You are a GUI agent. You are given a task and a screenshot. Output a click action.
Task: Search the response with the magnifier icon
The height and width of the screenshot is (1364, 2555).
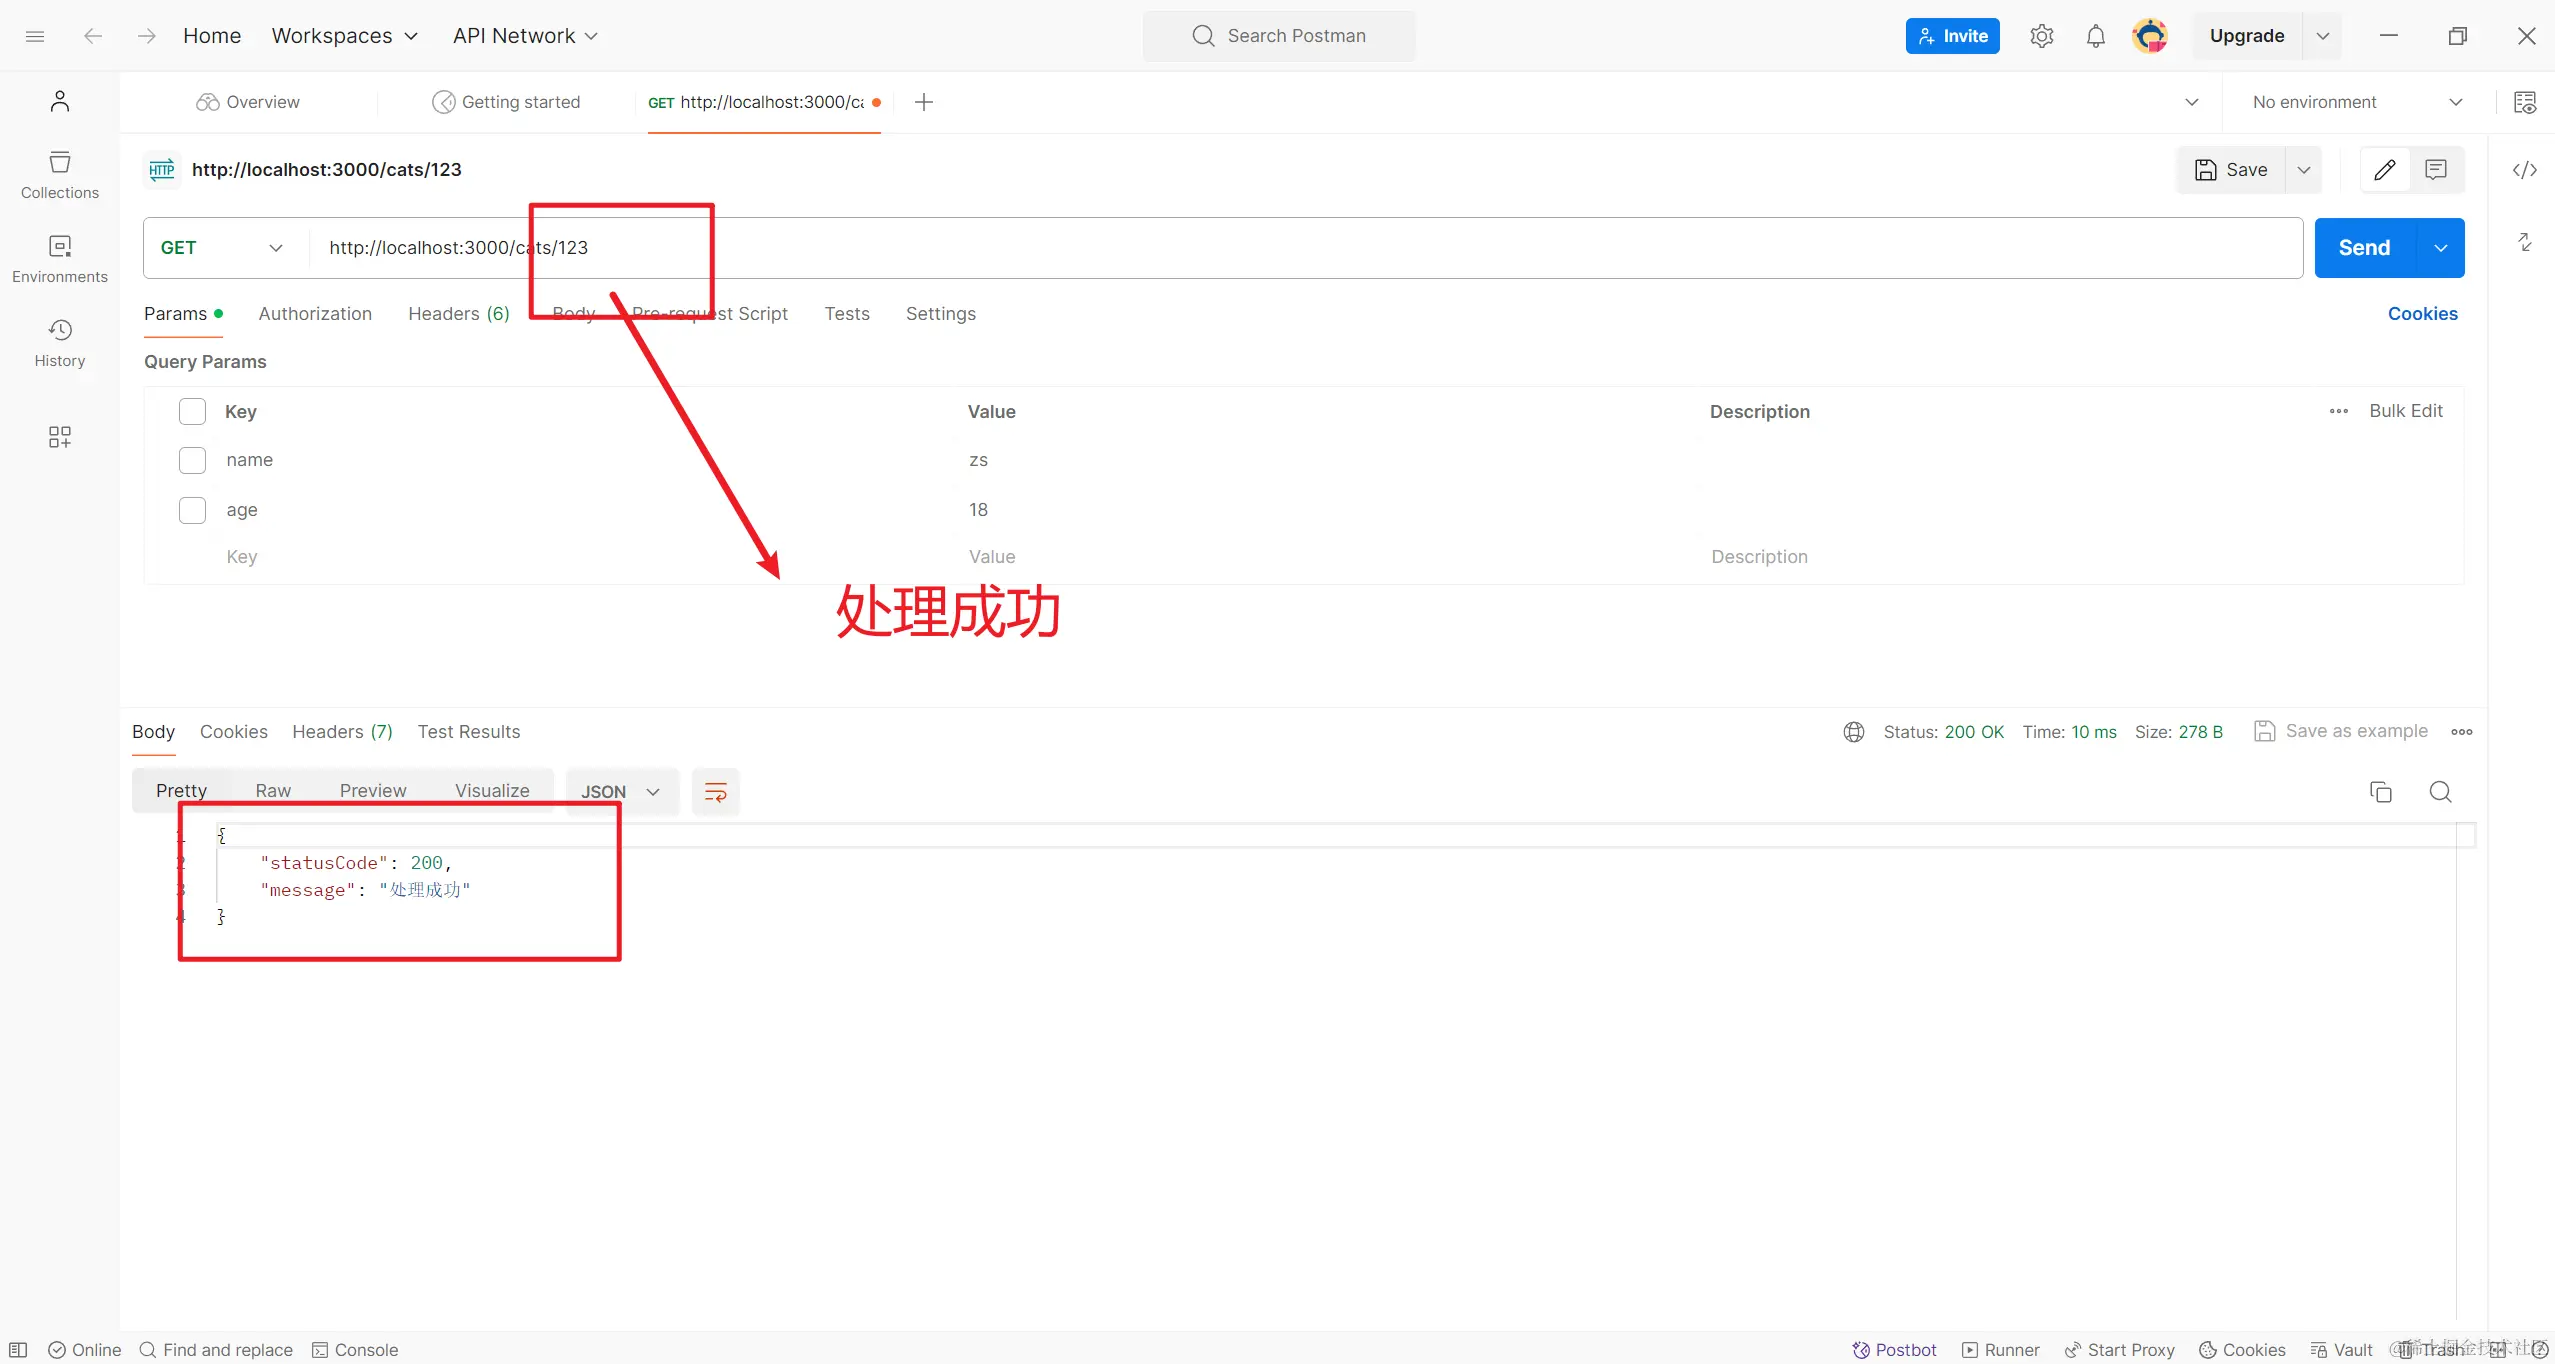click(2440, 792)
